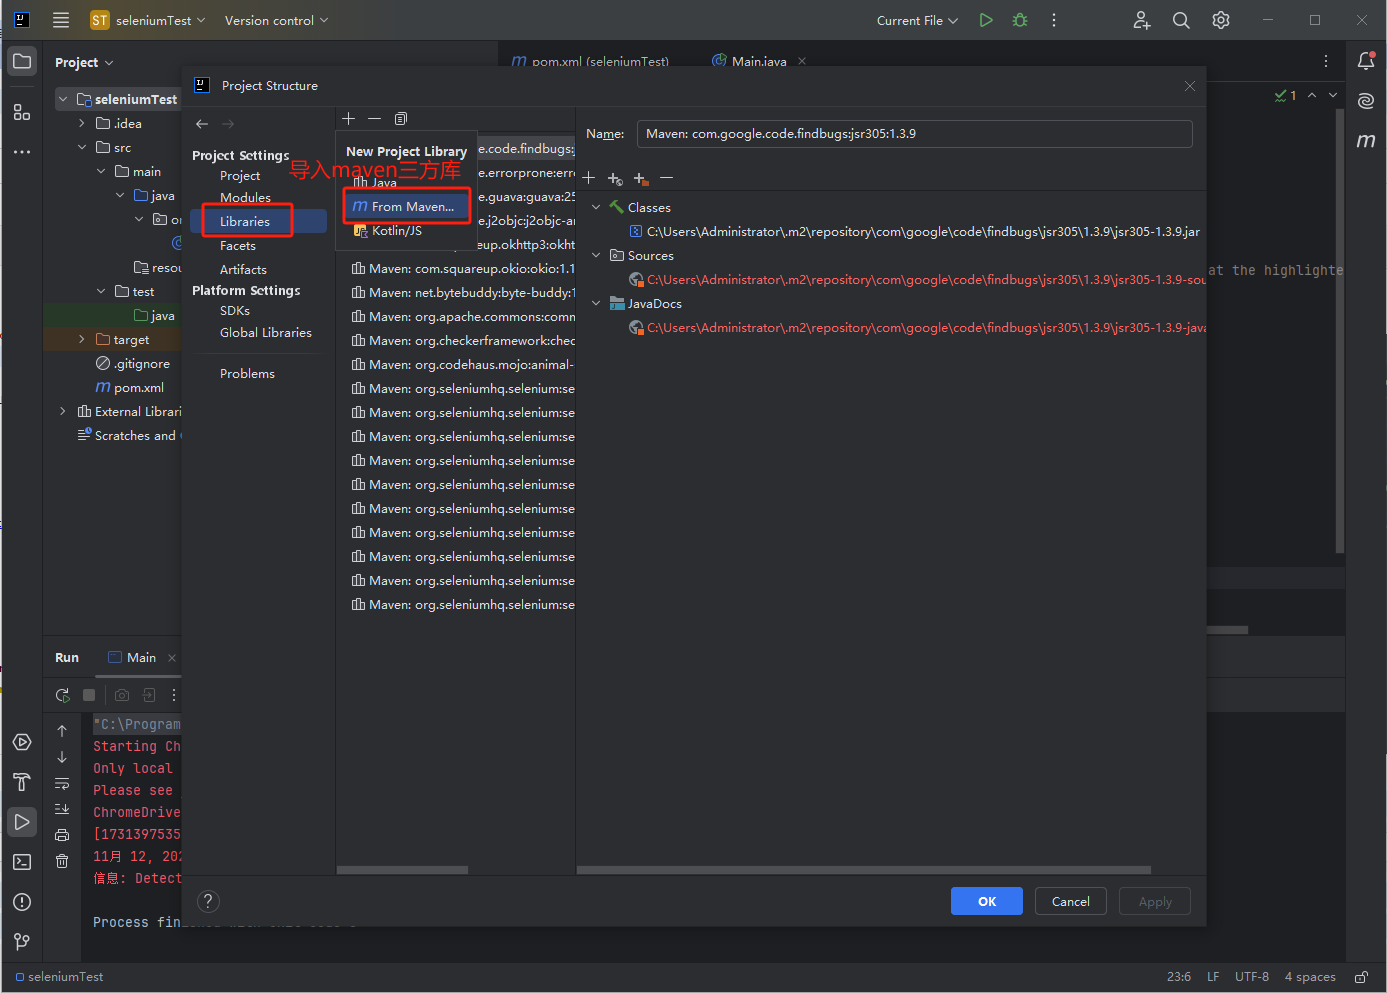Open the Services tool window icon
The width and height of the screenshot is (1387, 993).
(x=22, y=742)
